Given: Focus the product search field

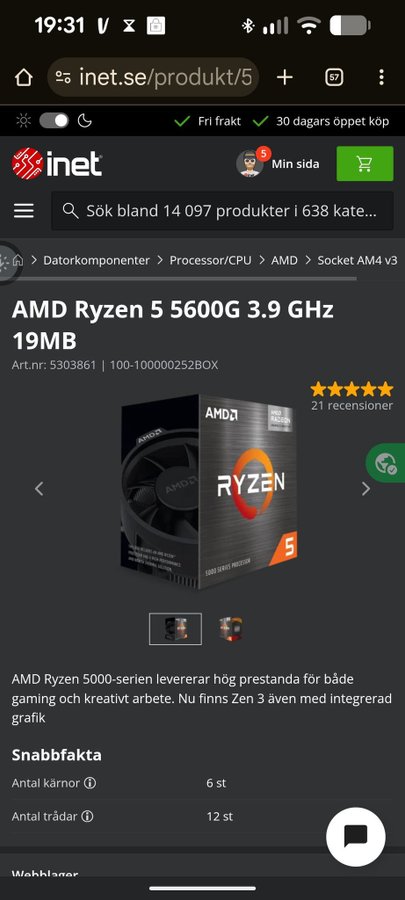Looking at the screenshot, I should coord(223,211).
